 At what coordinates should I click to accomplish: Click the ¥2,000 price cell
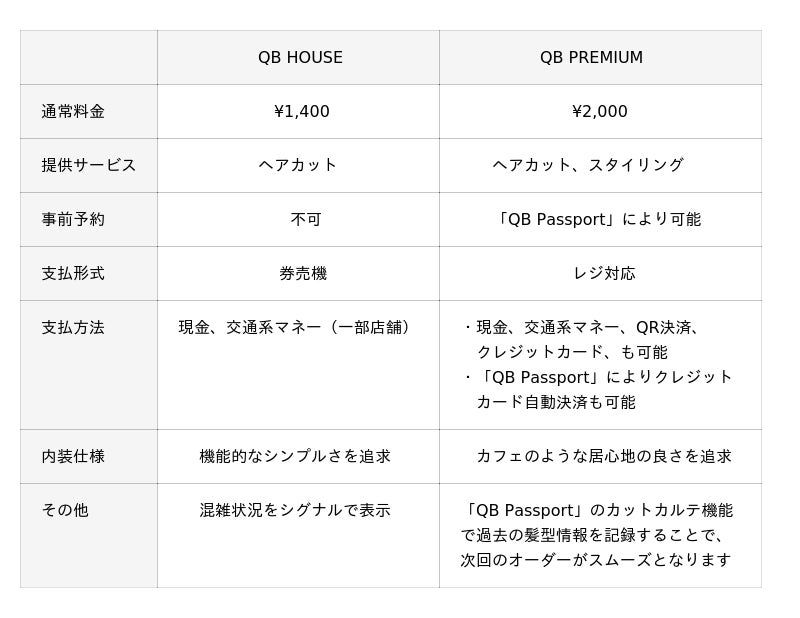pos(599,112)
